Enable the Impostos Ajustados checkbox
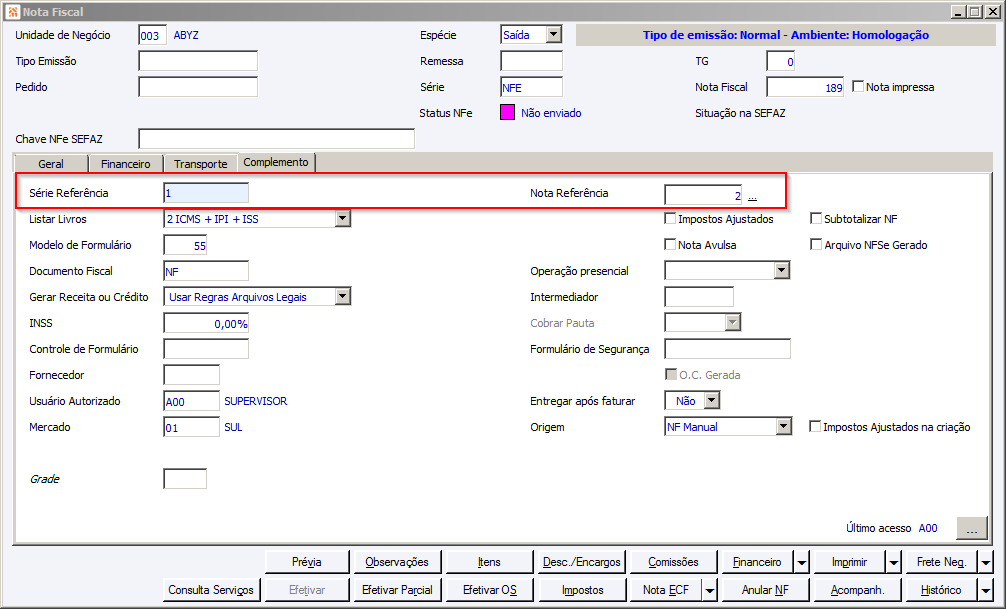This screenshot has width=1006, height=609. (x=670, y=219)
